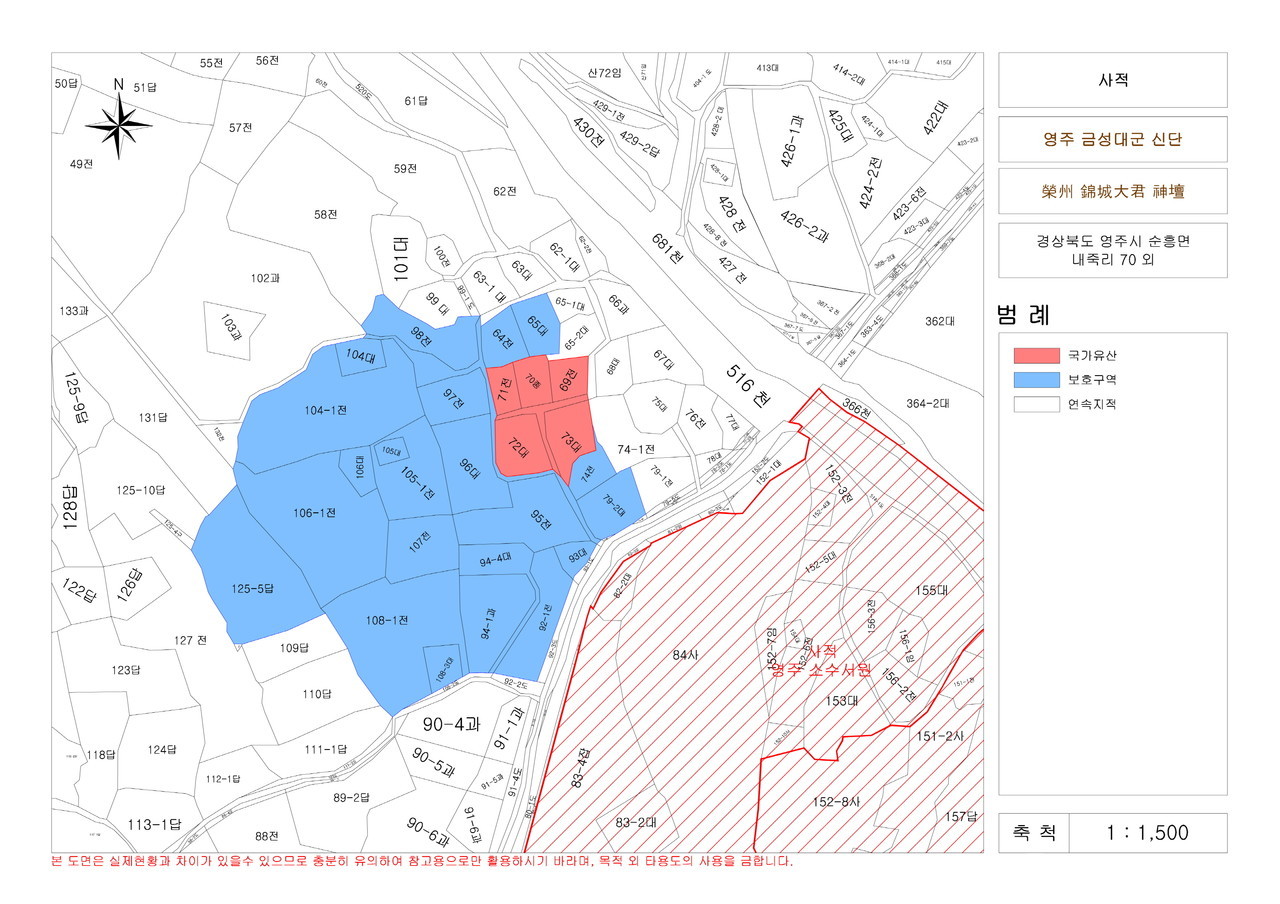Click the 범례 legend heading
This screenshot has height=904, width=1280.
[x=1023, y=315]
